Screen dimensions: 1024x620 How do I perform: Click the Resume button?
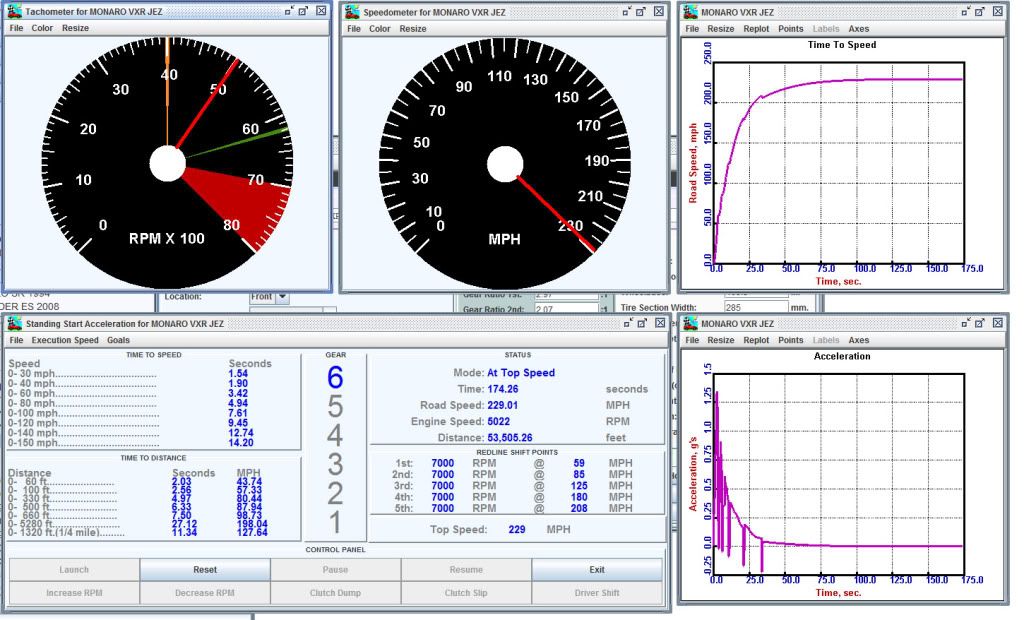point(466,570)
